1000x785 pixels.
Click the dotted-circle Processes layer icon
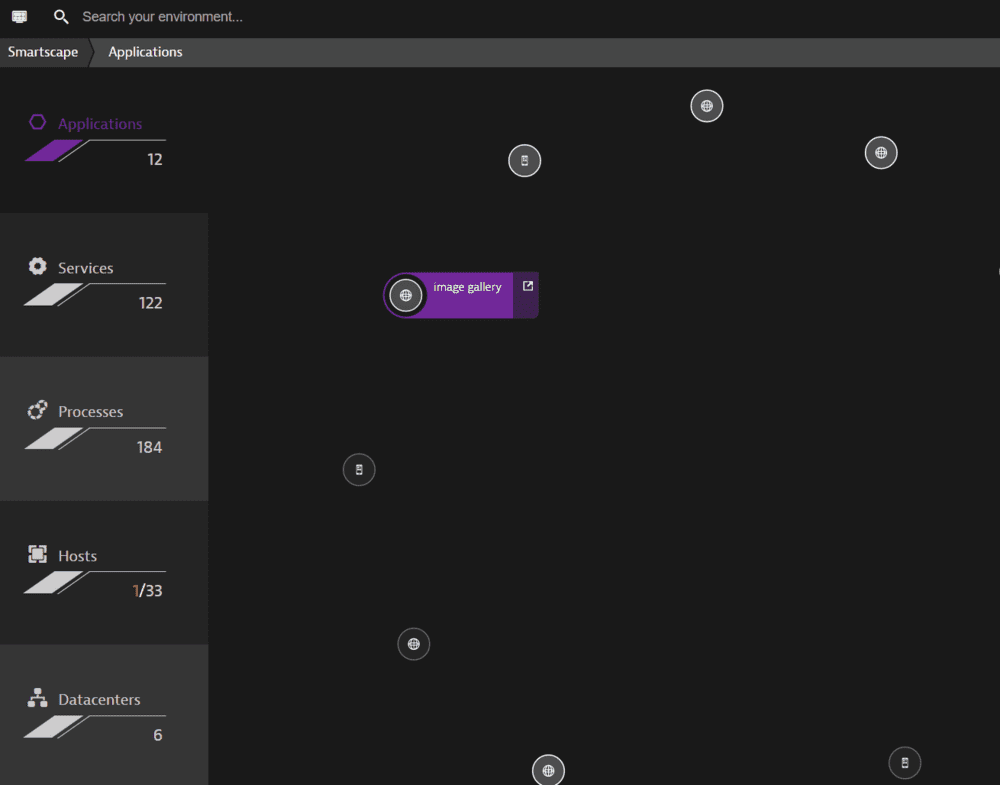click(x=37, y=410)
